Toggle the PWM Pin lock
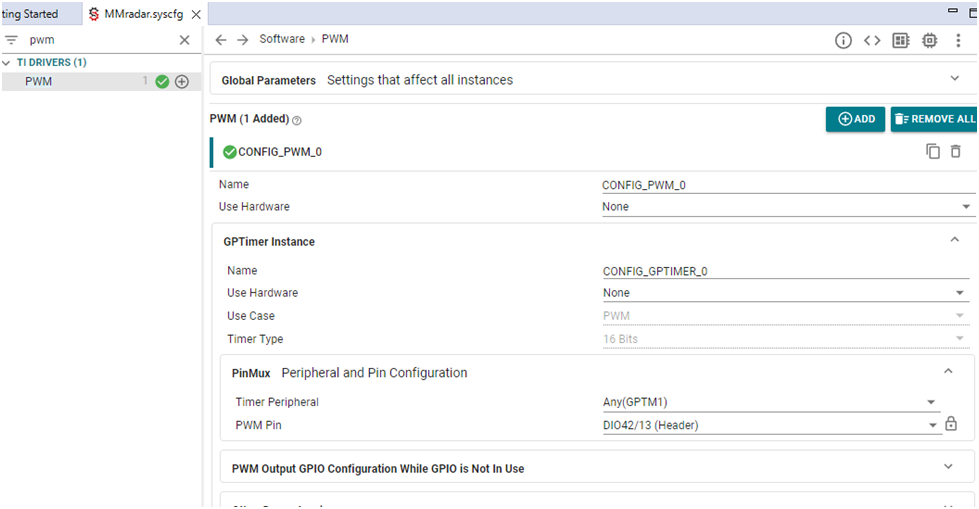This screenshot has width=979, height=509. (x=951, y=425)
